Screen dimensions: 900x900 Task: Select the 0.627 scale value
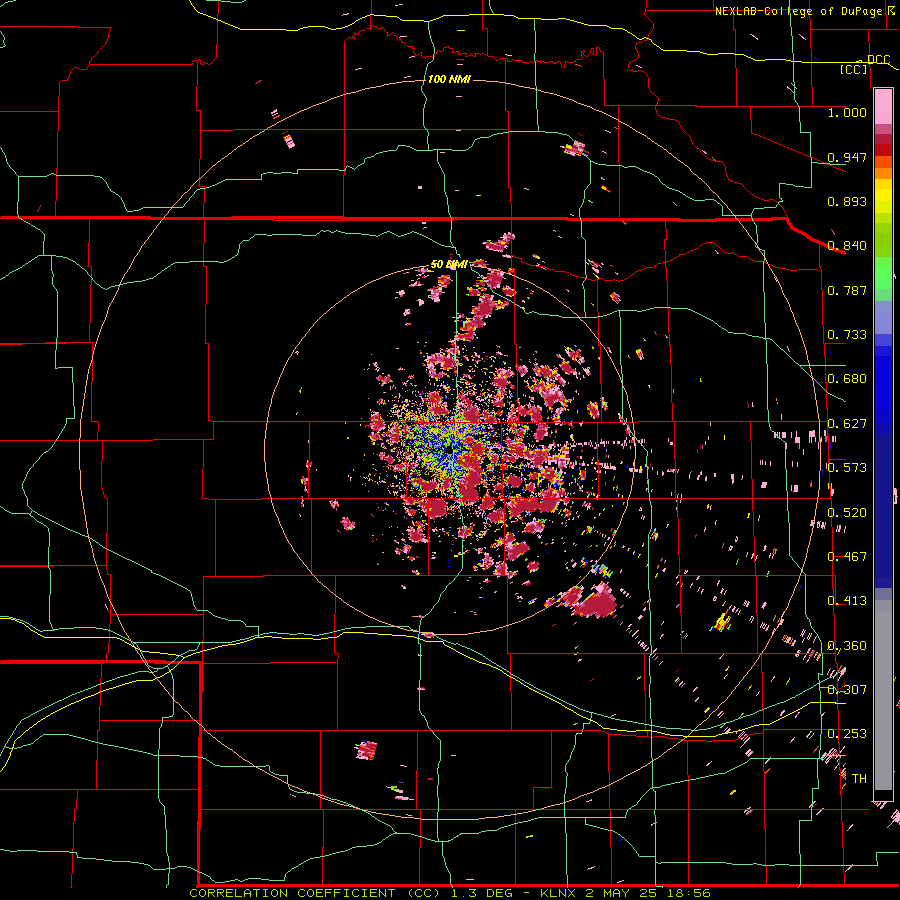point(847,424)
